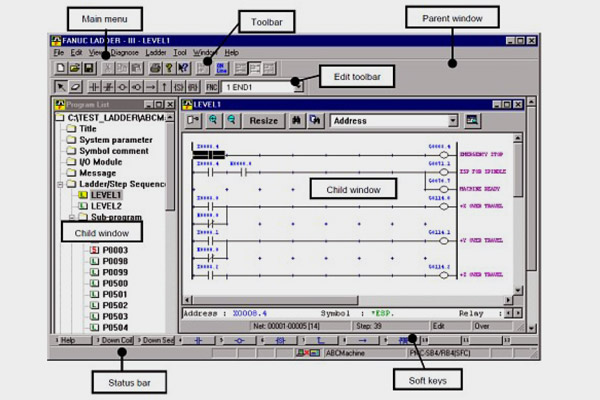The width and height of the screenshot is (600, 400).
Task: Open the Edit menu
Action: click(76, 52)
